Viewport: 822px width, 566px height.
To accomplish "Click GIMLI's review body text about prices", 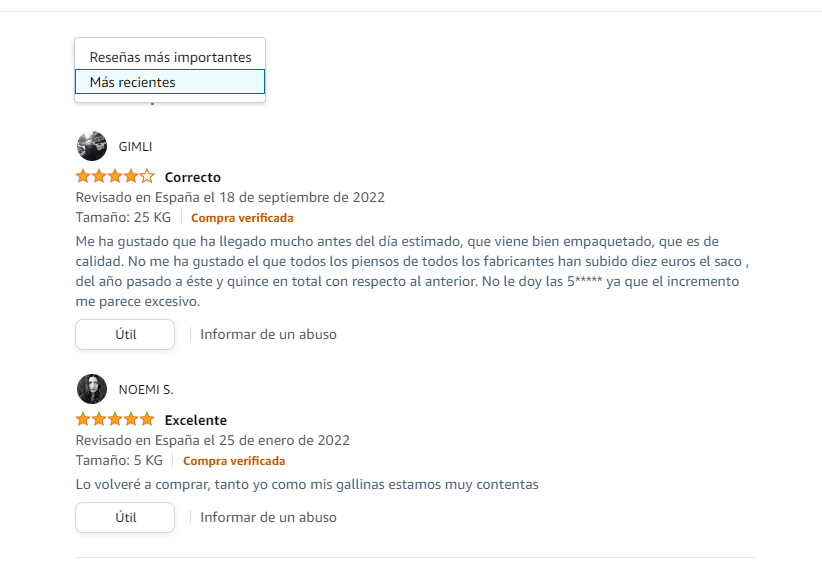I will pos(412,271).
